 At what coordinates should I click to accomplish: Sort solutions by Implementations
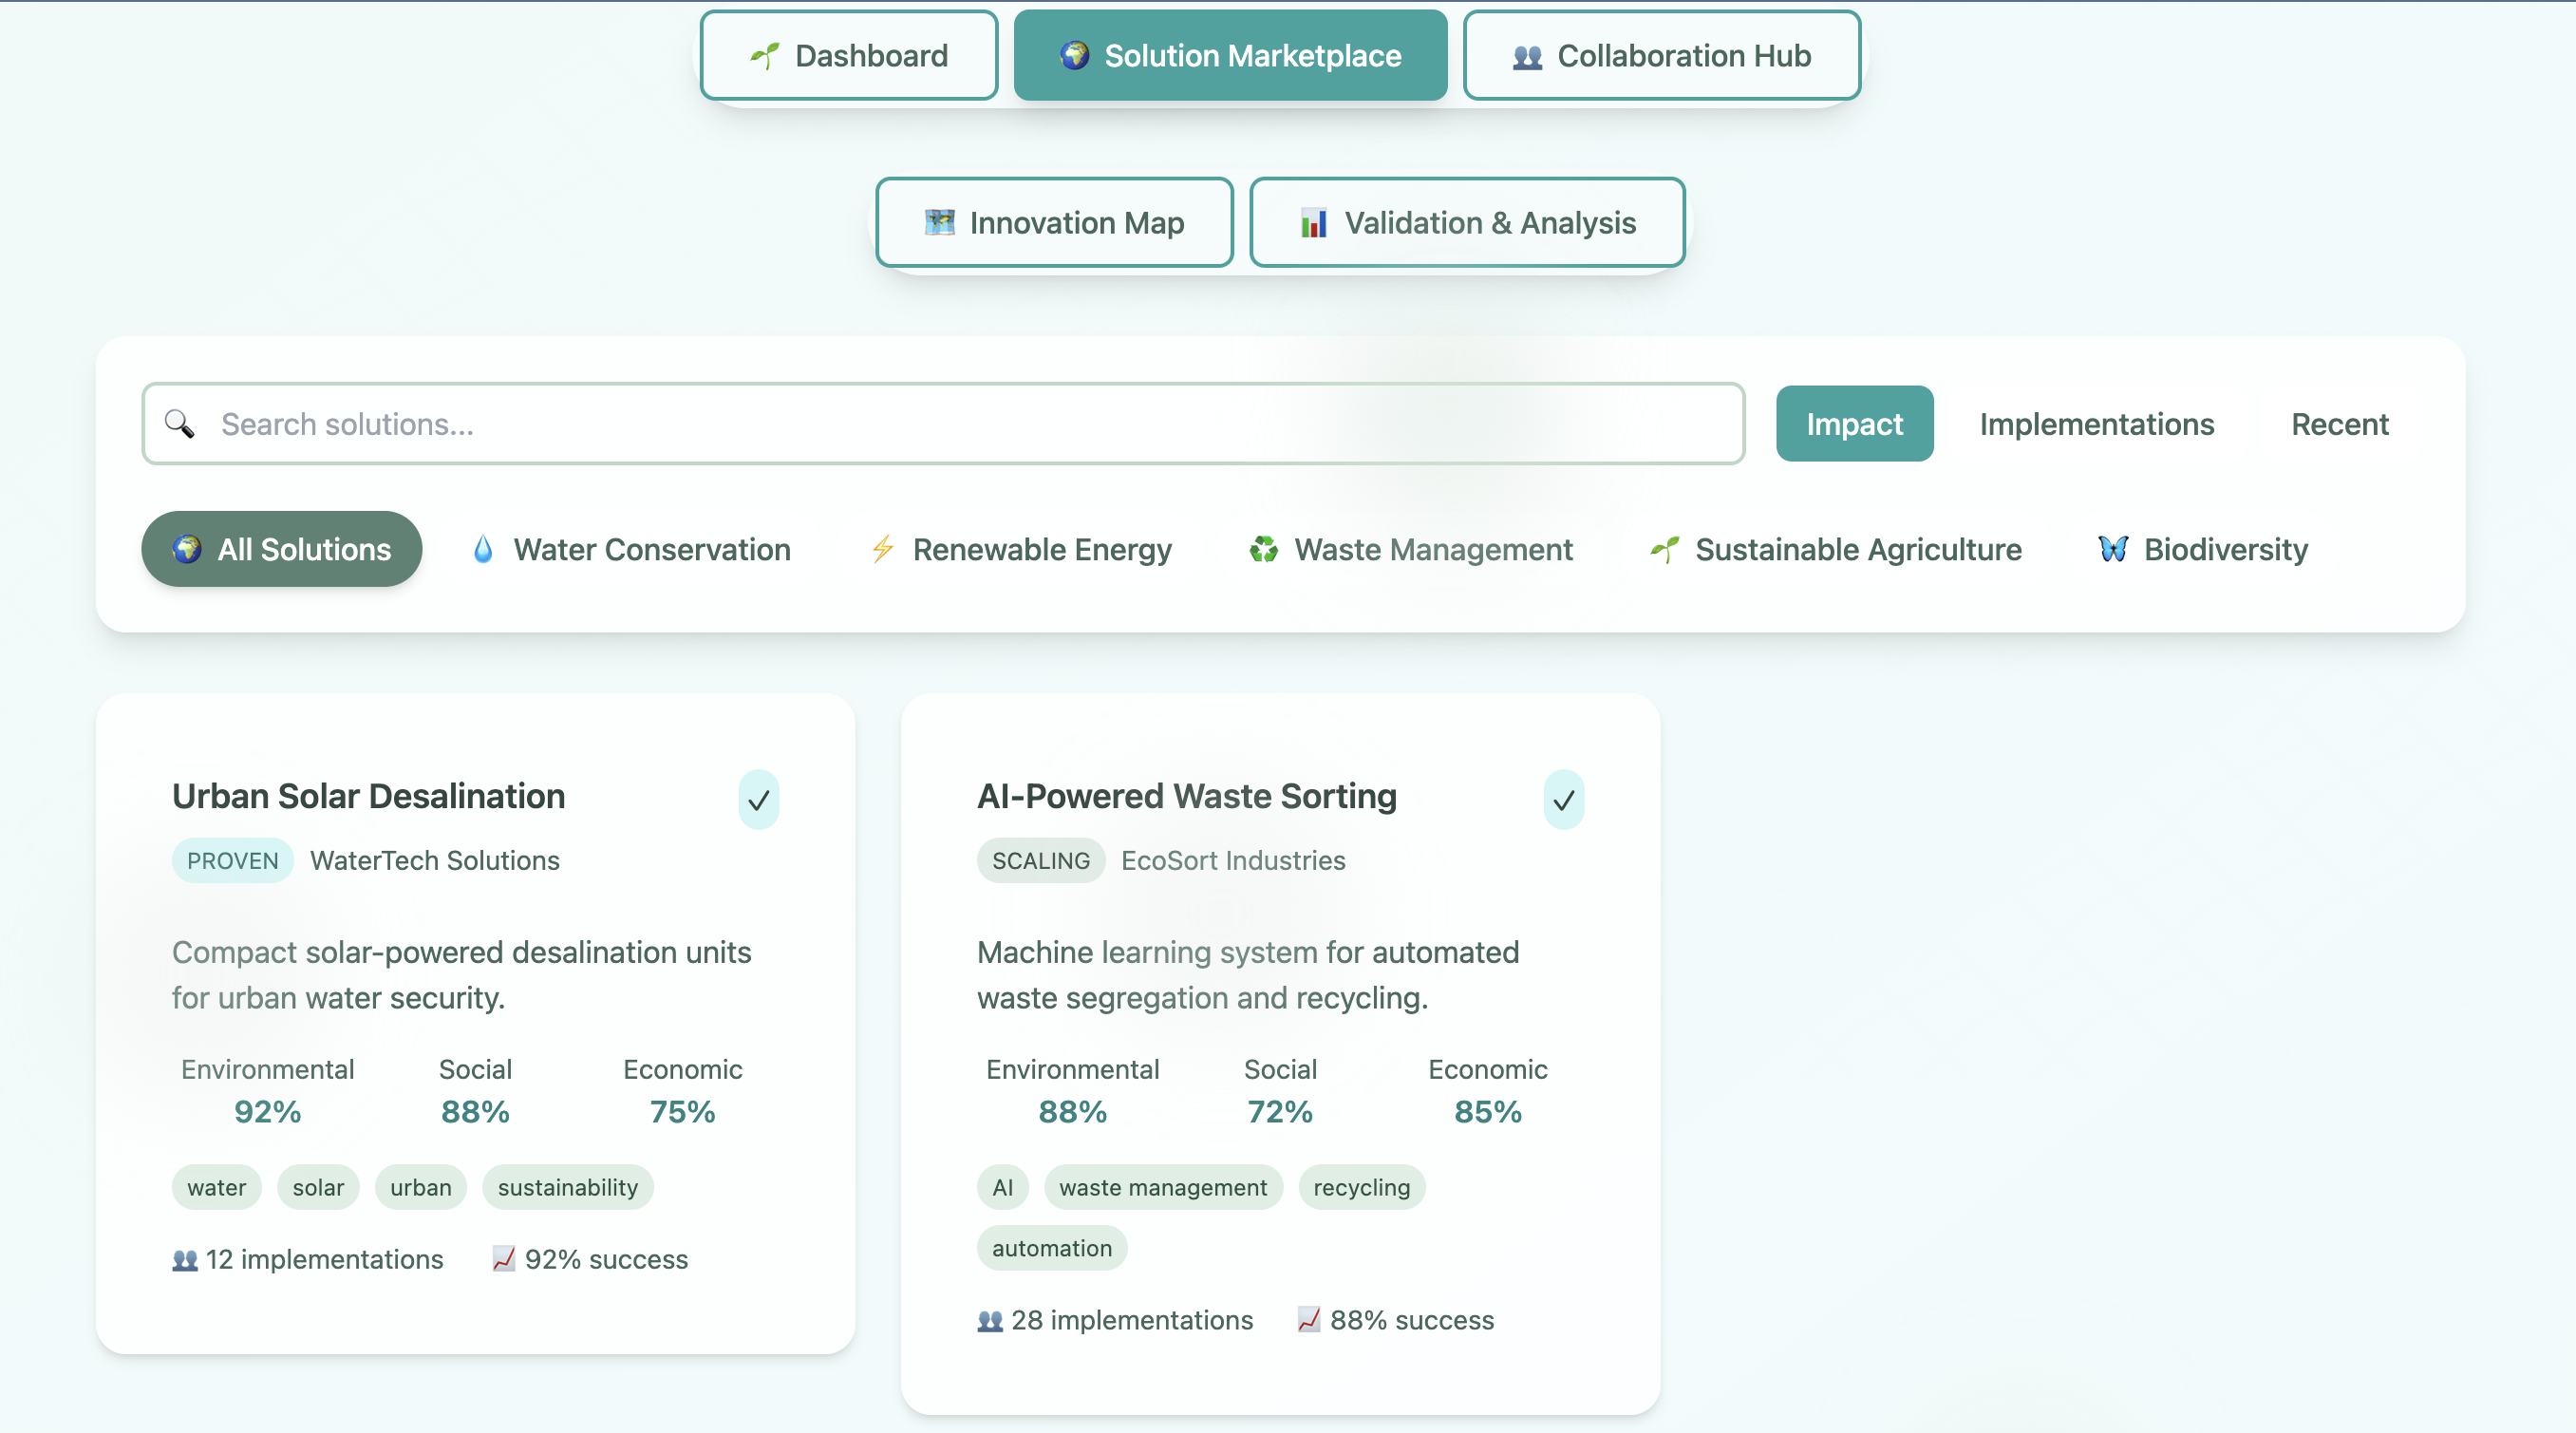point(2096,424)
